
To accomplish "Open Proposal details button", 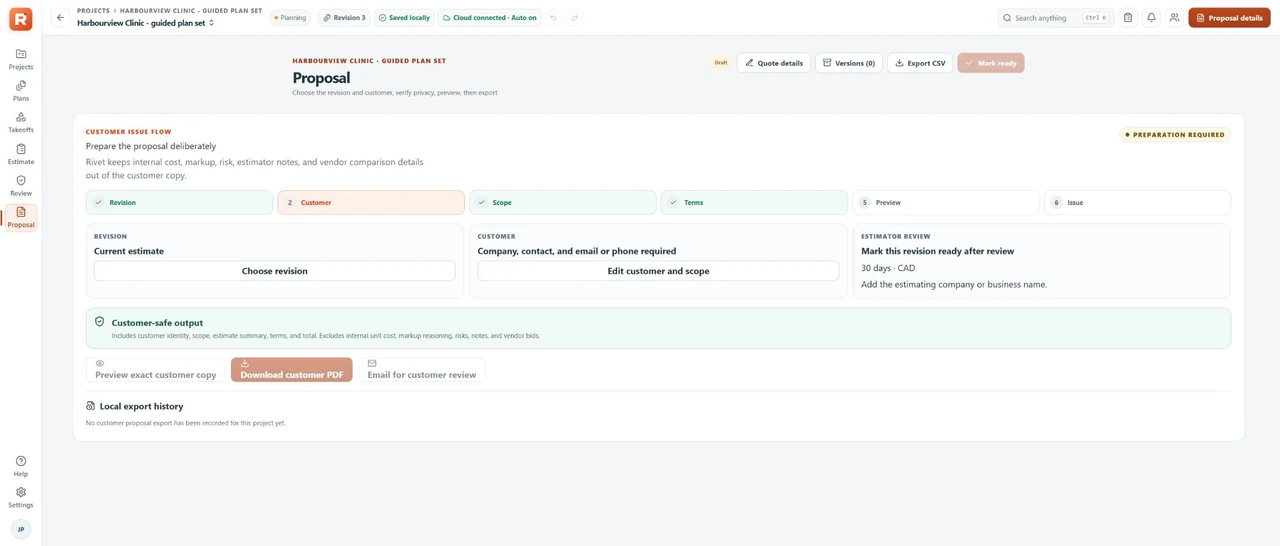I will point(1229,18).
